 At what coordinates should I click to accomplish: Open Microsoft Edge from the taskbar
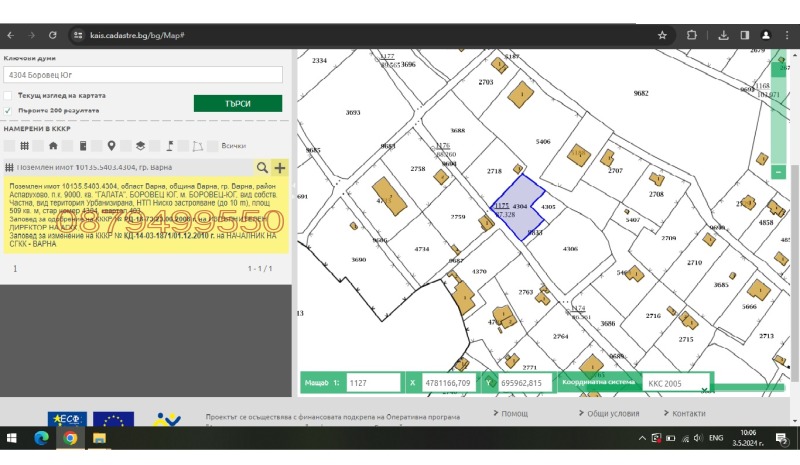[42, 438]
